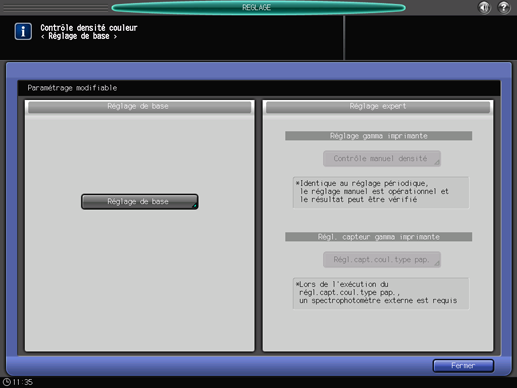Open the 'Réglage de base' dark button
Image resolution: width=517 pixels, height=388 pixels.
140,202
